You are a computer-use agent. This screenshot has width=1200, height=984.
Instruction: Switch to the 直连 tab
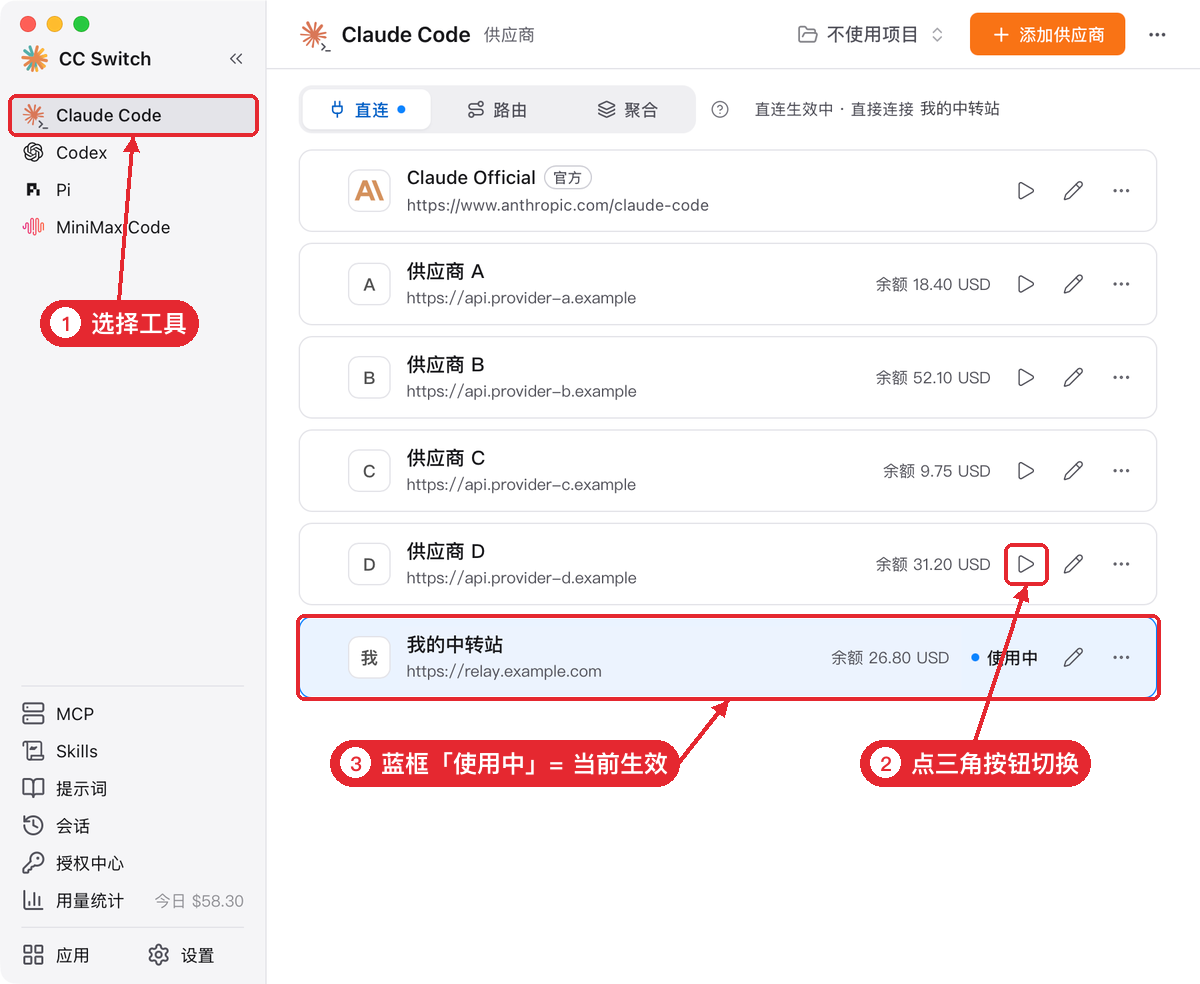point(367,110)
